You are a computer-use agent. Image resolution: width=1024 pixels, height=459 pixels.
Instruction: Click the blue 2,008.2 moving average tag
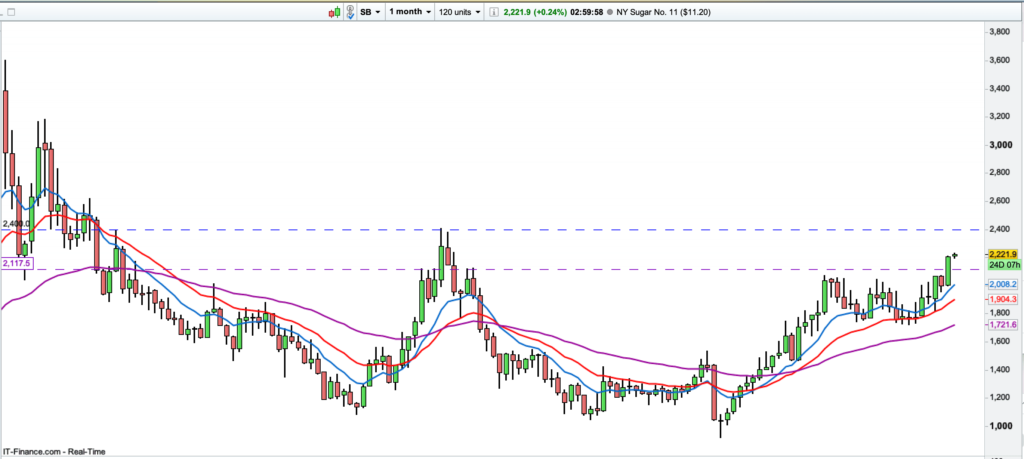1001,284
